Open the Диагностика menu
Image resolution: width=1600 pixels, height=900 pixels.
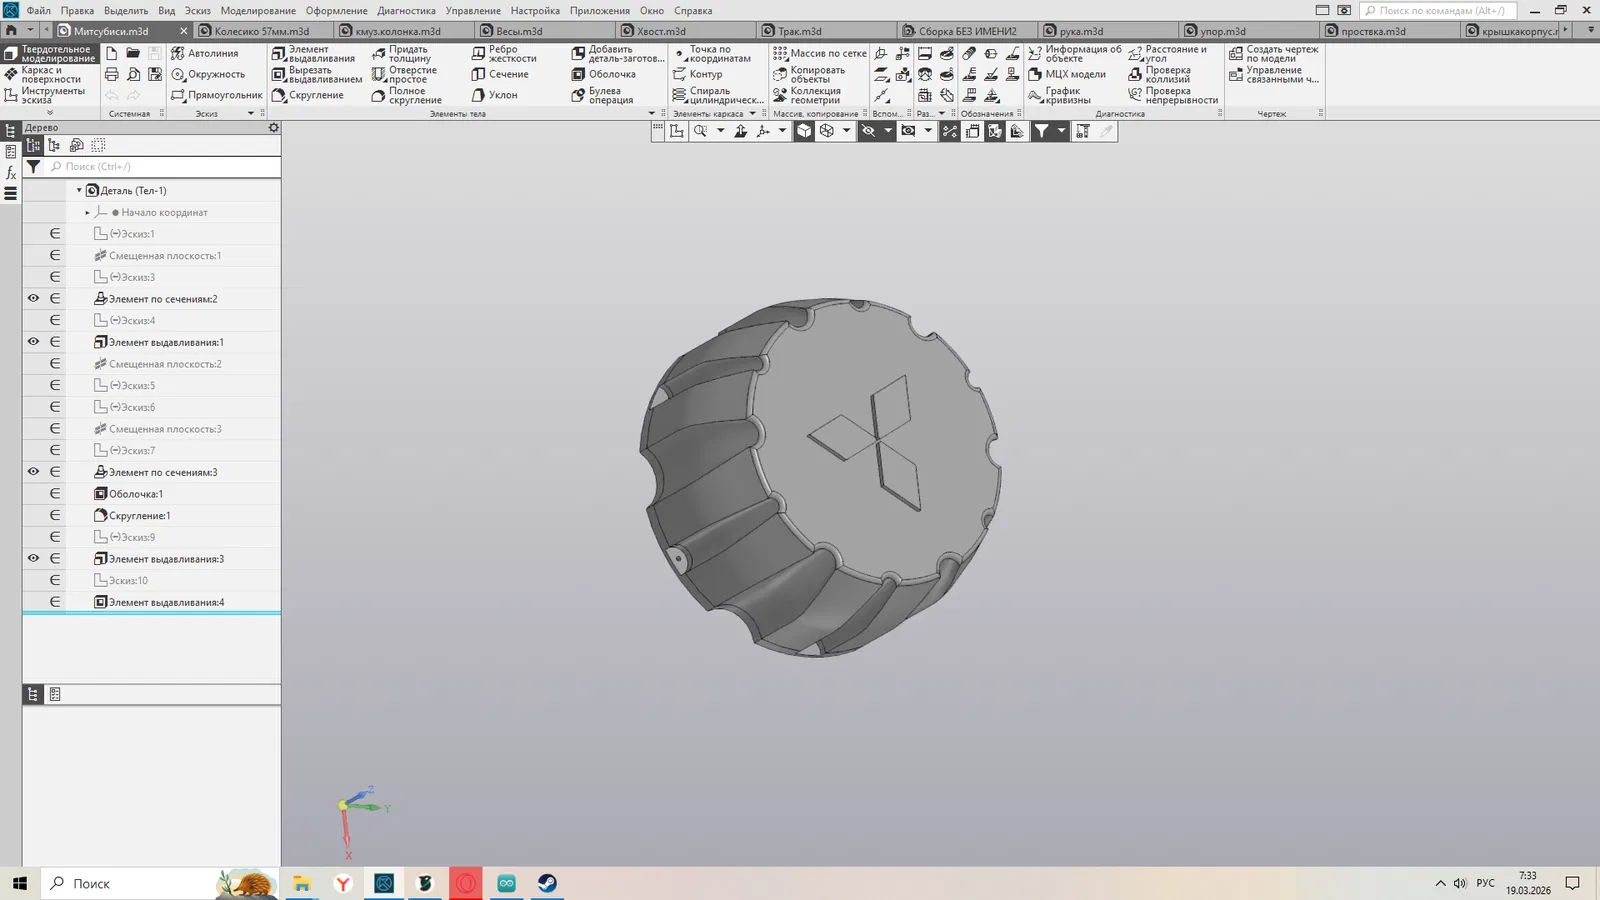click(x=406, y=10)
